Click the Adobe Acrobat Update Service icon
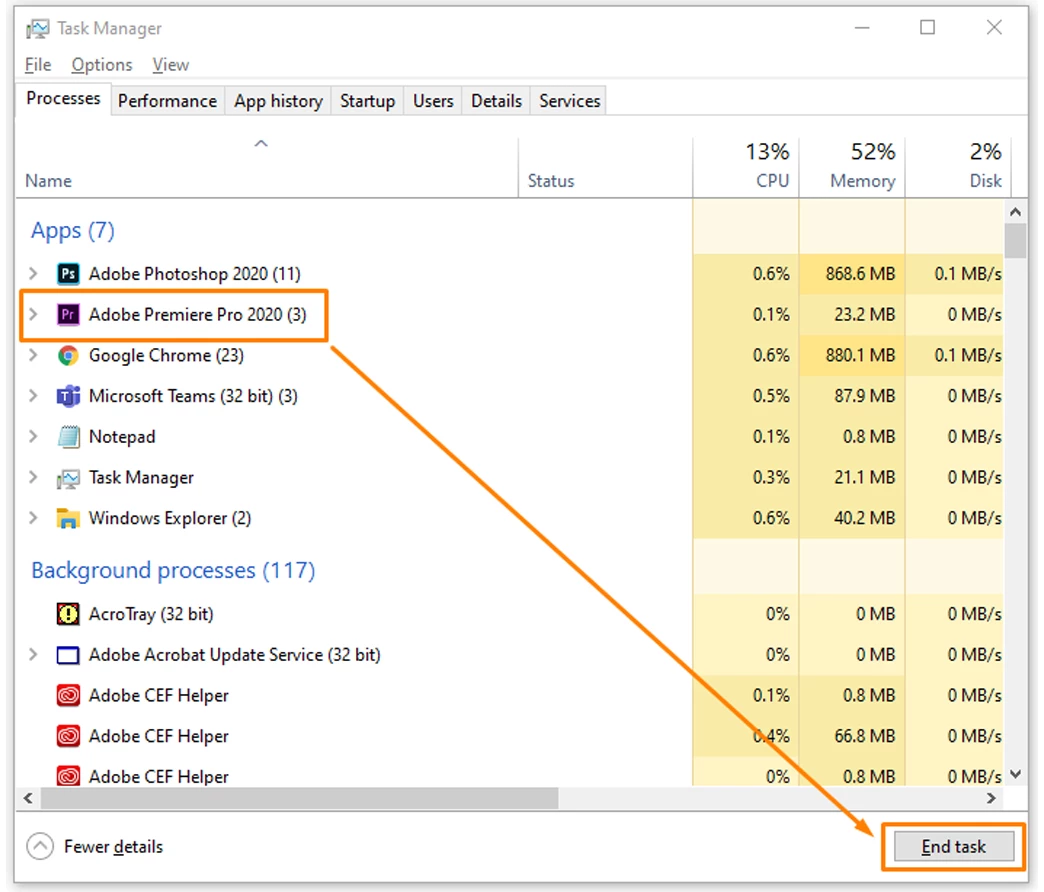 click(x=68, y=655)
